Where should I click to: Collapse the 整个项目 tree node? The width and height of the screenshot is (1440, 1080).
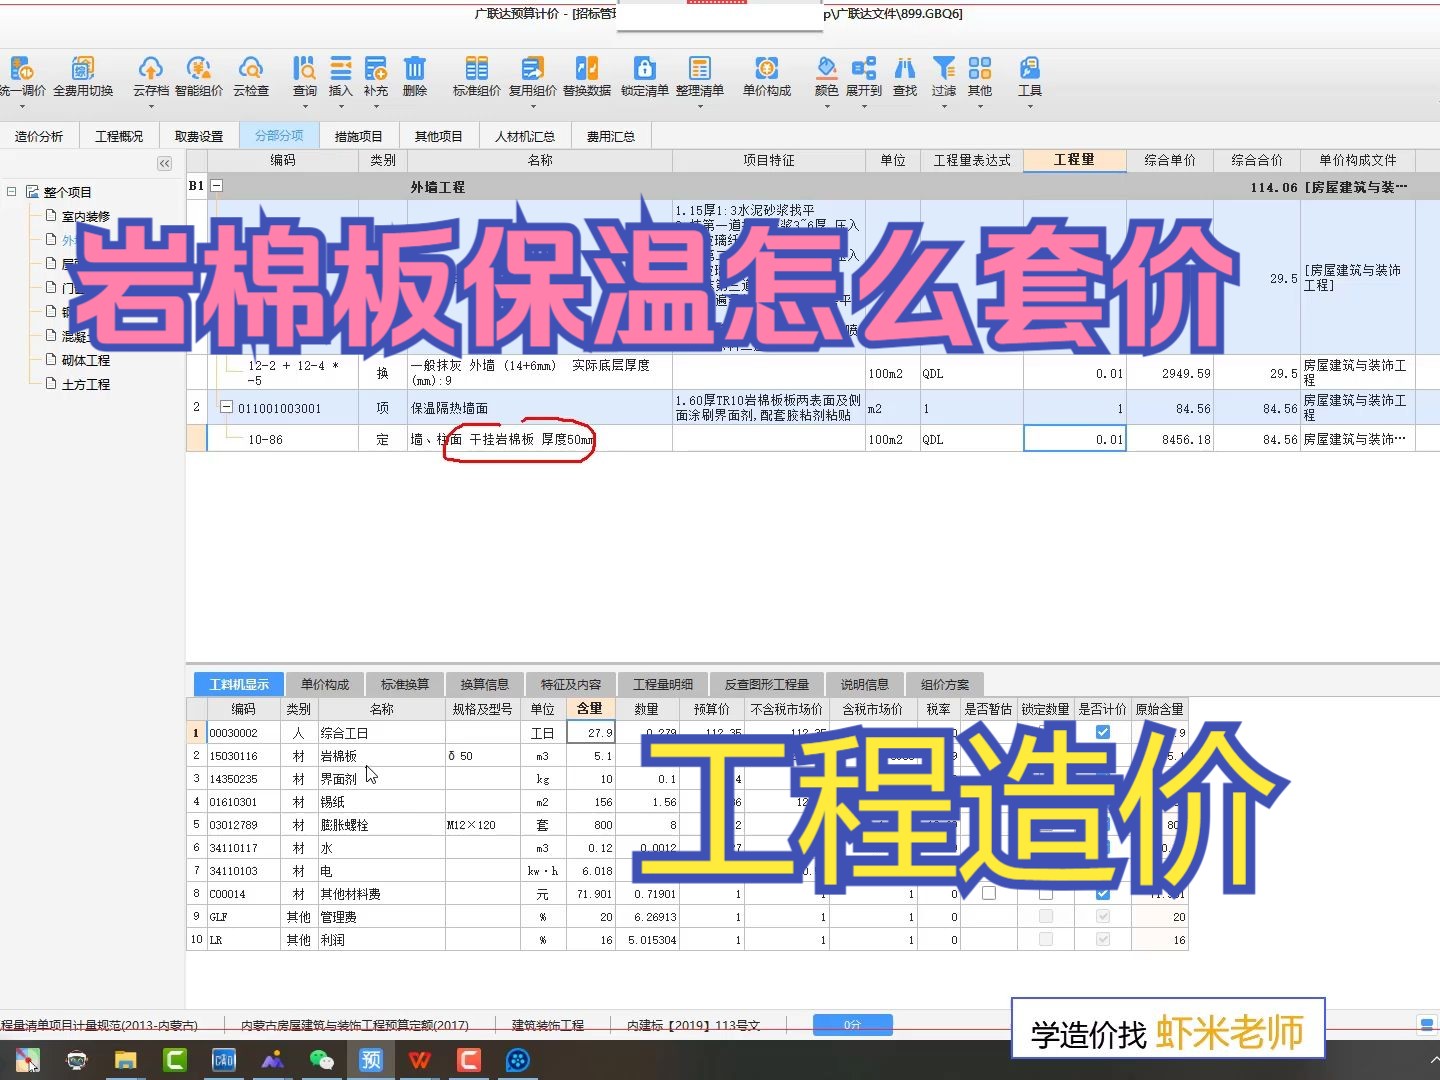pos(12,191)
